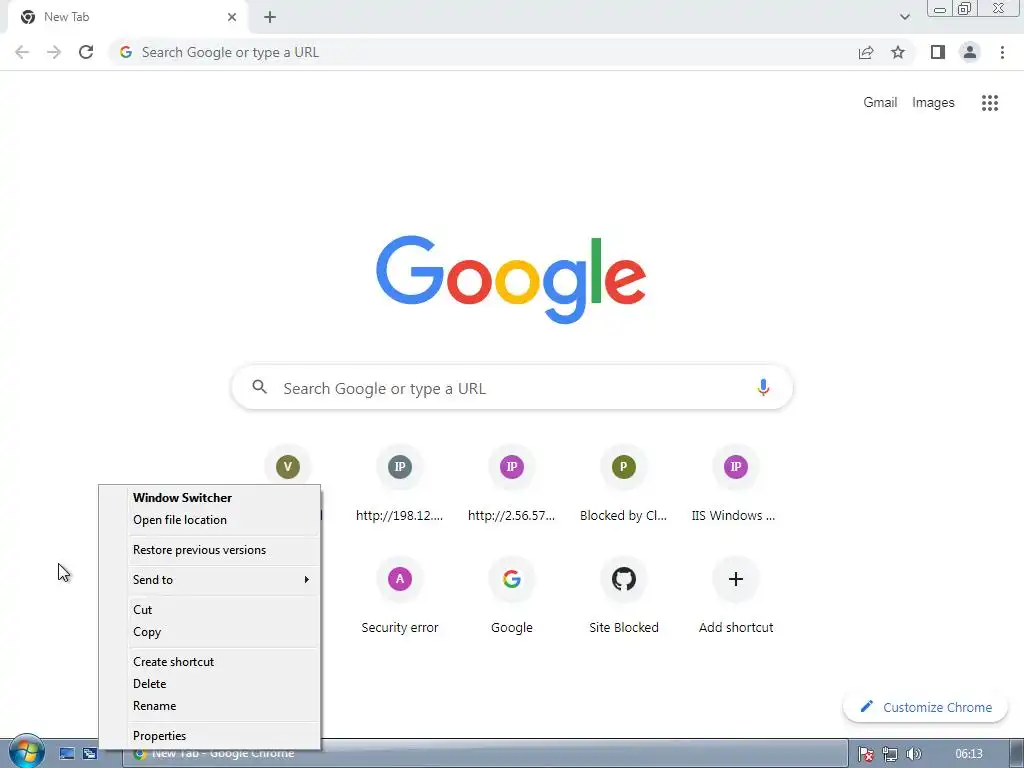The height and width of the screenshot is (768, 1024).
Task: Click the Add shortcut tile
Action: point(735,596)
